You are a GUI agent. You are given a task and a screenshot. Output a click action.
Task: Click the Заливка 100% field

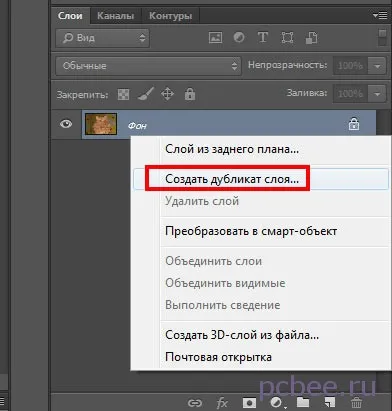[x=350, y=94]
